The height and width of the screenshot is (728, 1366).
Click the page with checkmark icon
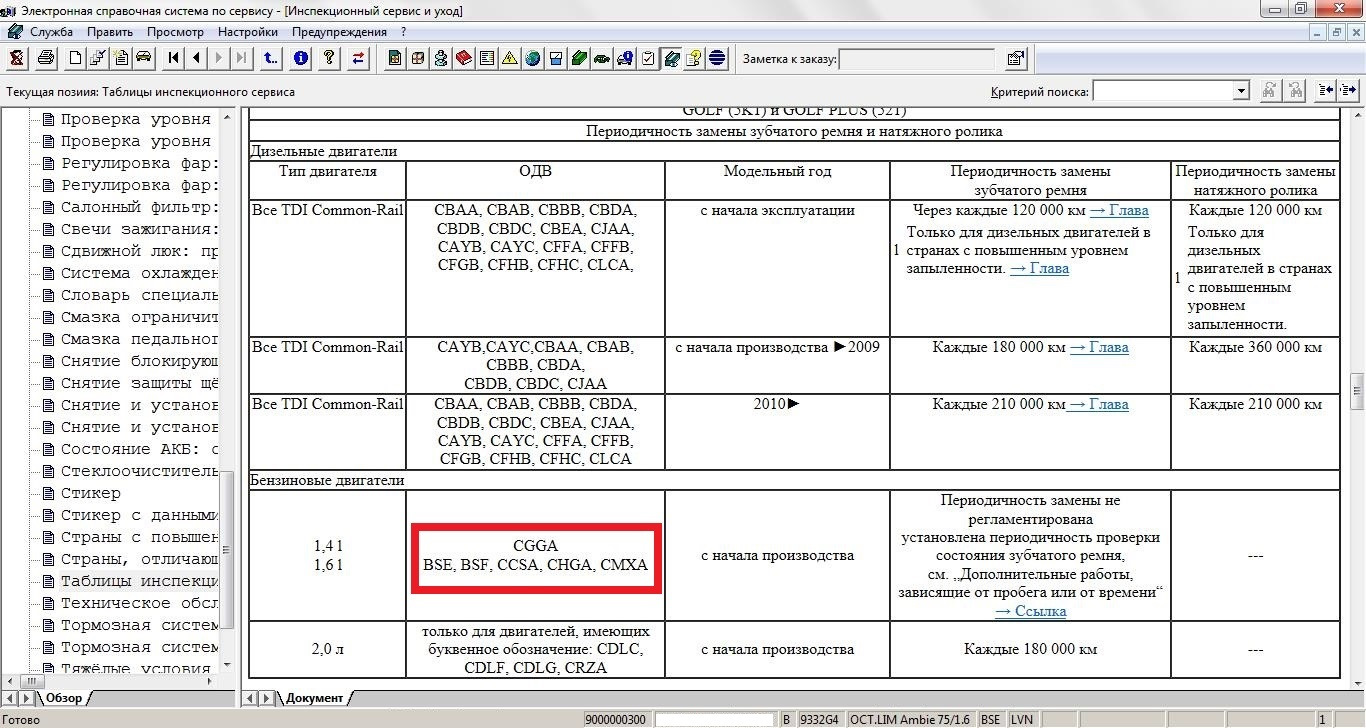click(x=99, y=58)
